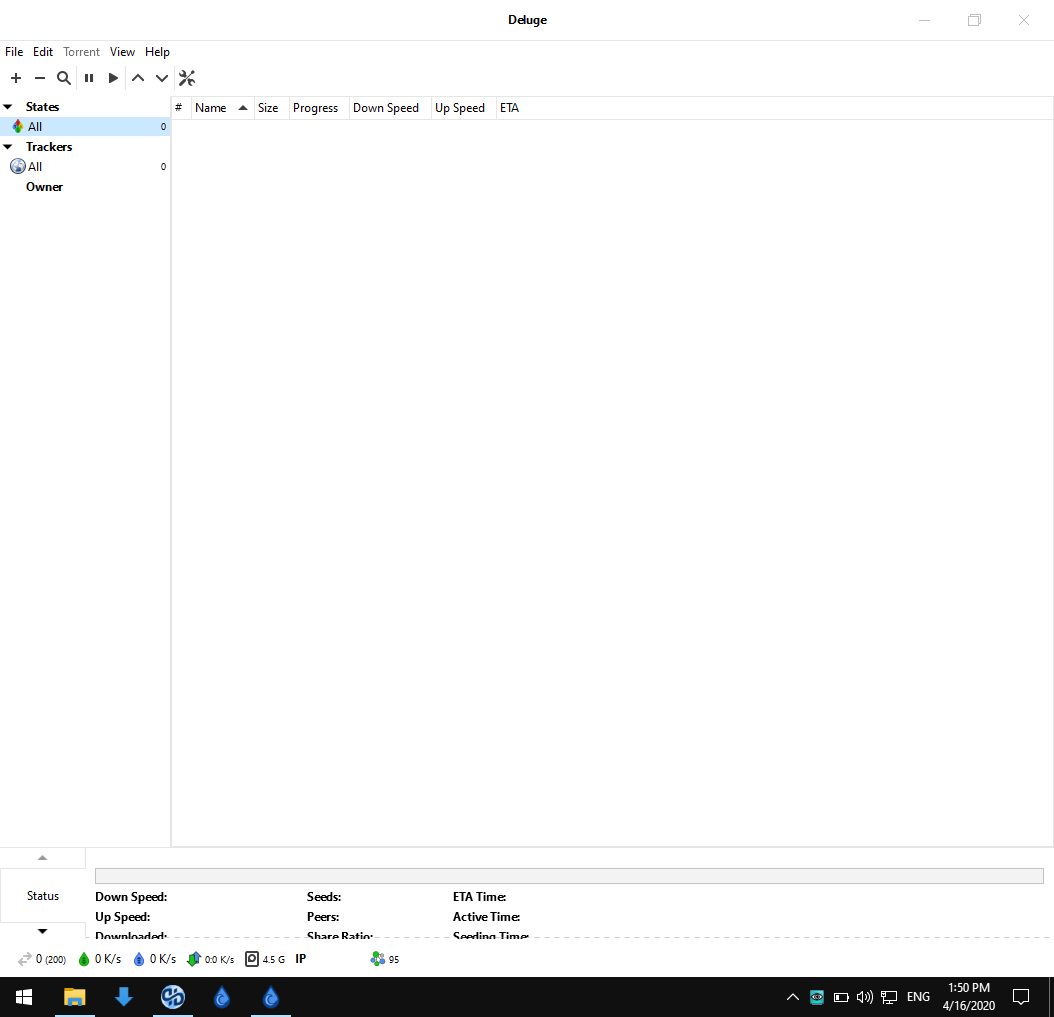1054x1017 pixels.
Task: Click the free disk space status icon
Action: [x=251, y=959]
